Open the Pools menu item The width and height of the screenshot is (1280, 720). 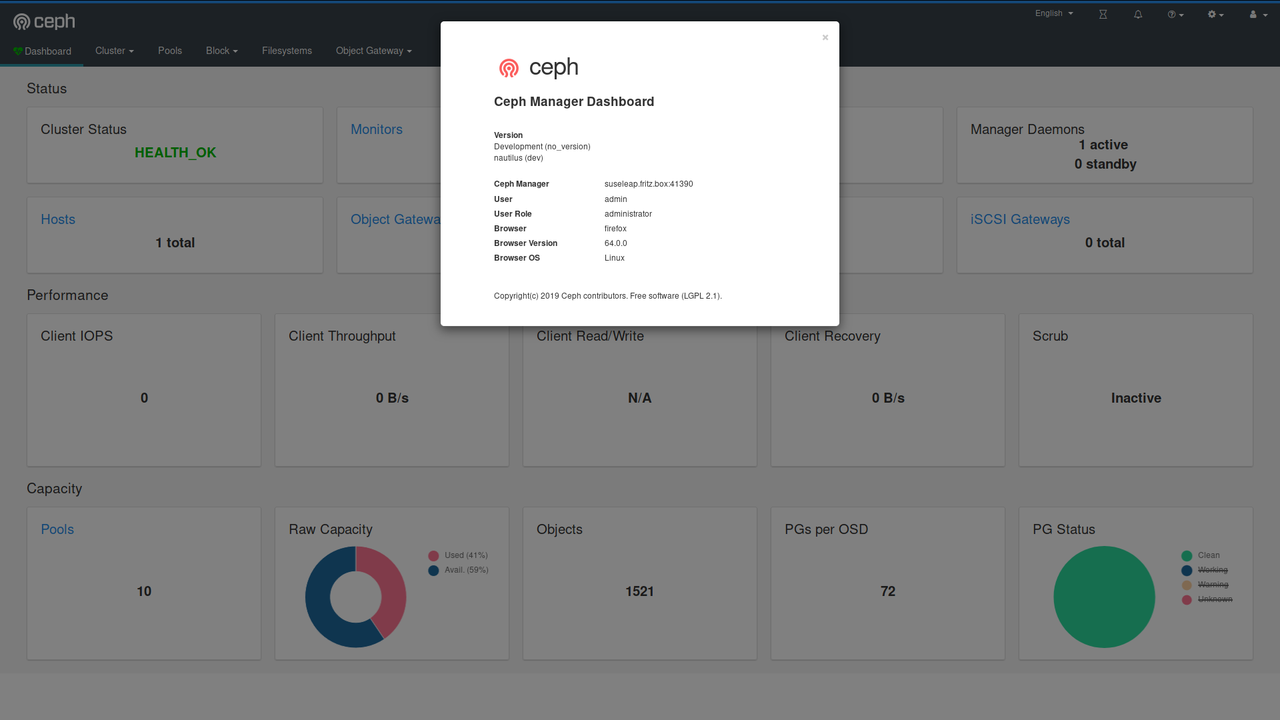[x=170, y=51]
